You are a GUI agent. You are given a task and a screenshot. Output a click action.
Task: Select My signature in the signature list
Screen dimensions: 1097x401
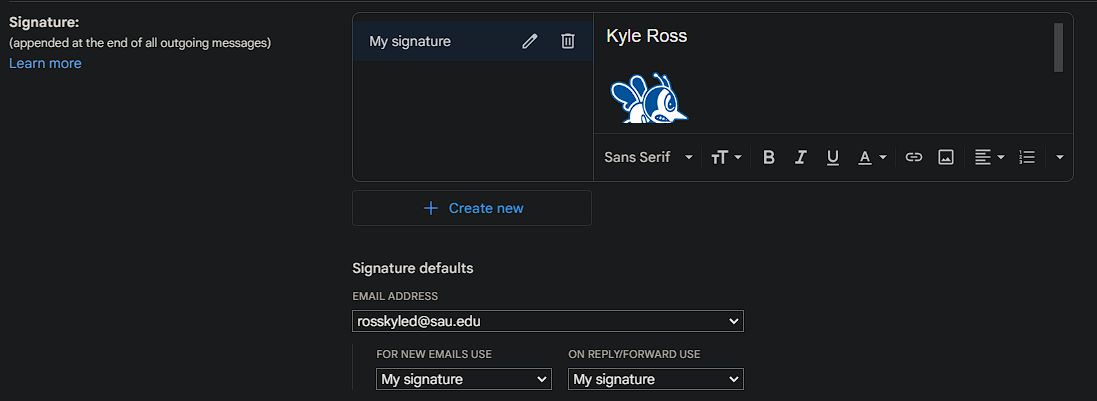(410, 41)
